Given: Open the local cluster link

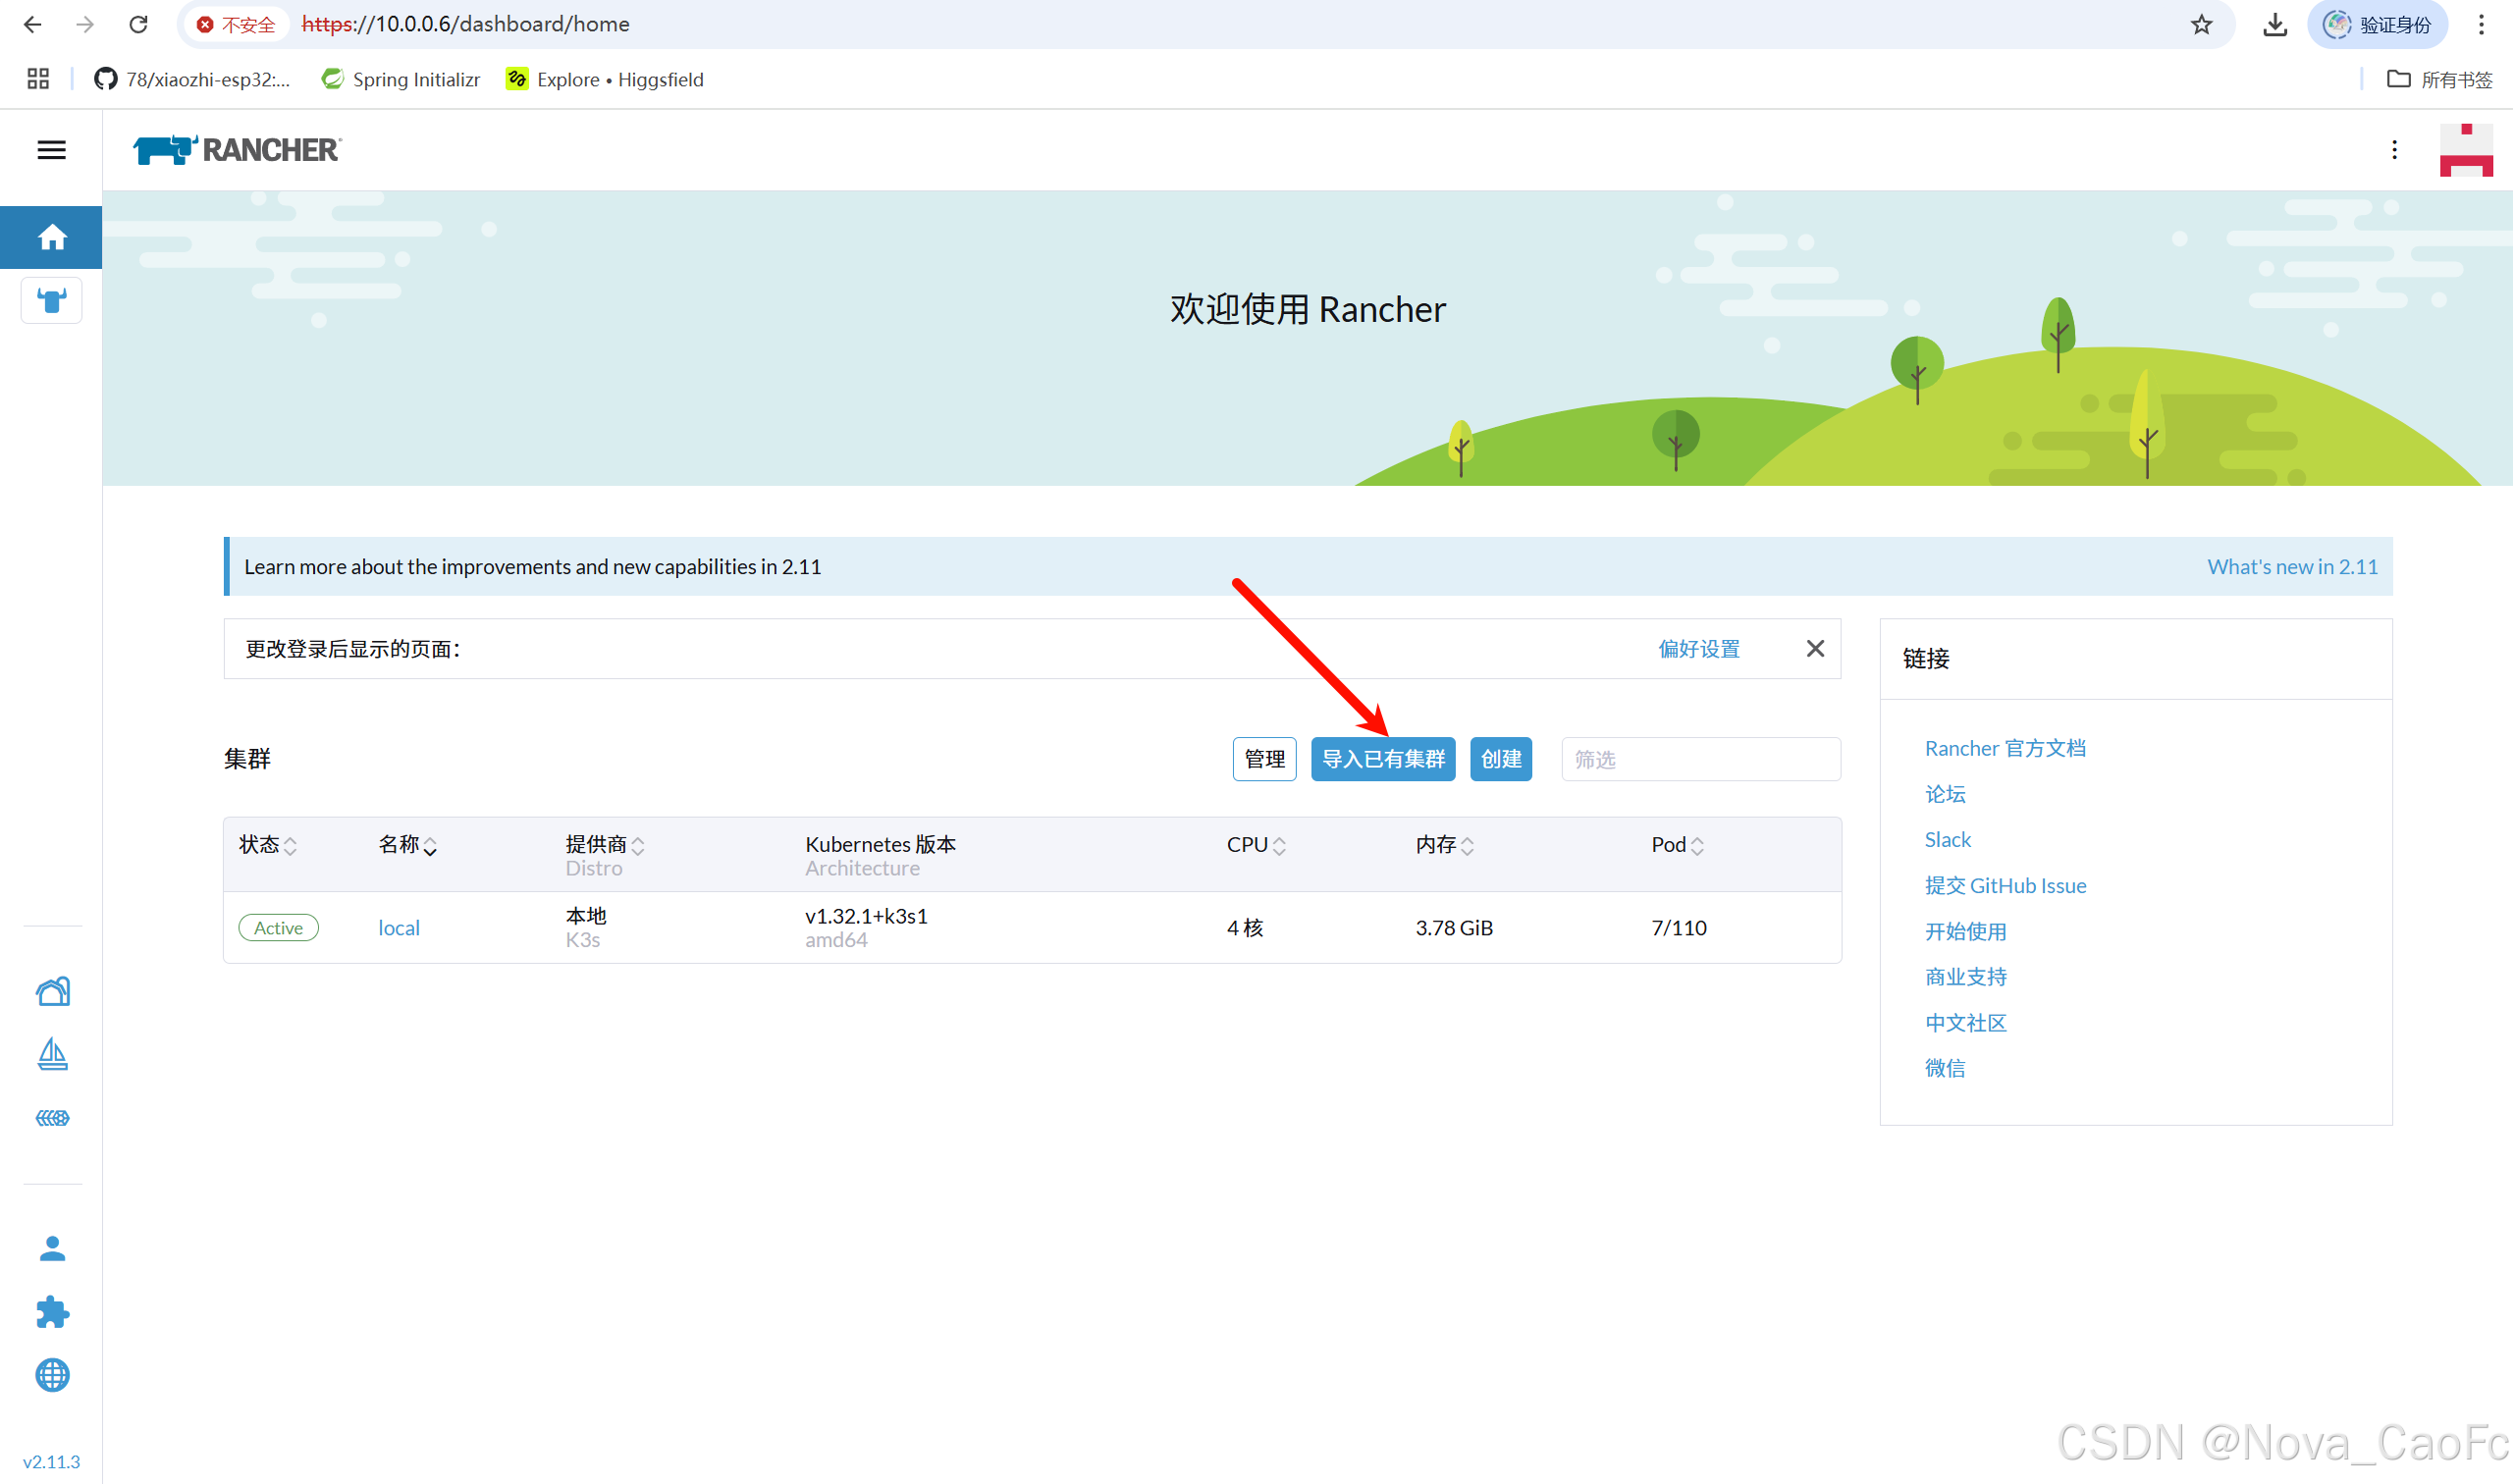Looking at the screenshot, I should [398, 928].
